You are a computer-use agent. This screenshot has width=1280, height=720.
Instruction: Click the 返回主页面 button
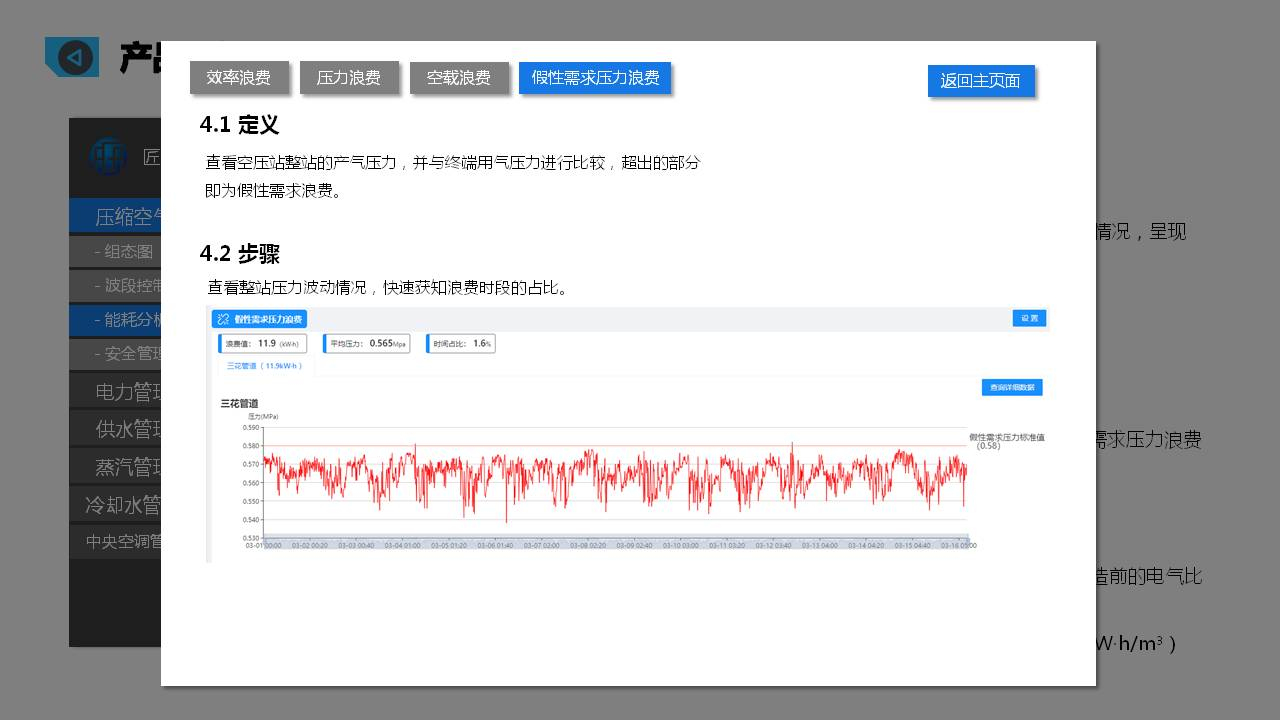(980, 81)
